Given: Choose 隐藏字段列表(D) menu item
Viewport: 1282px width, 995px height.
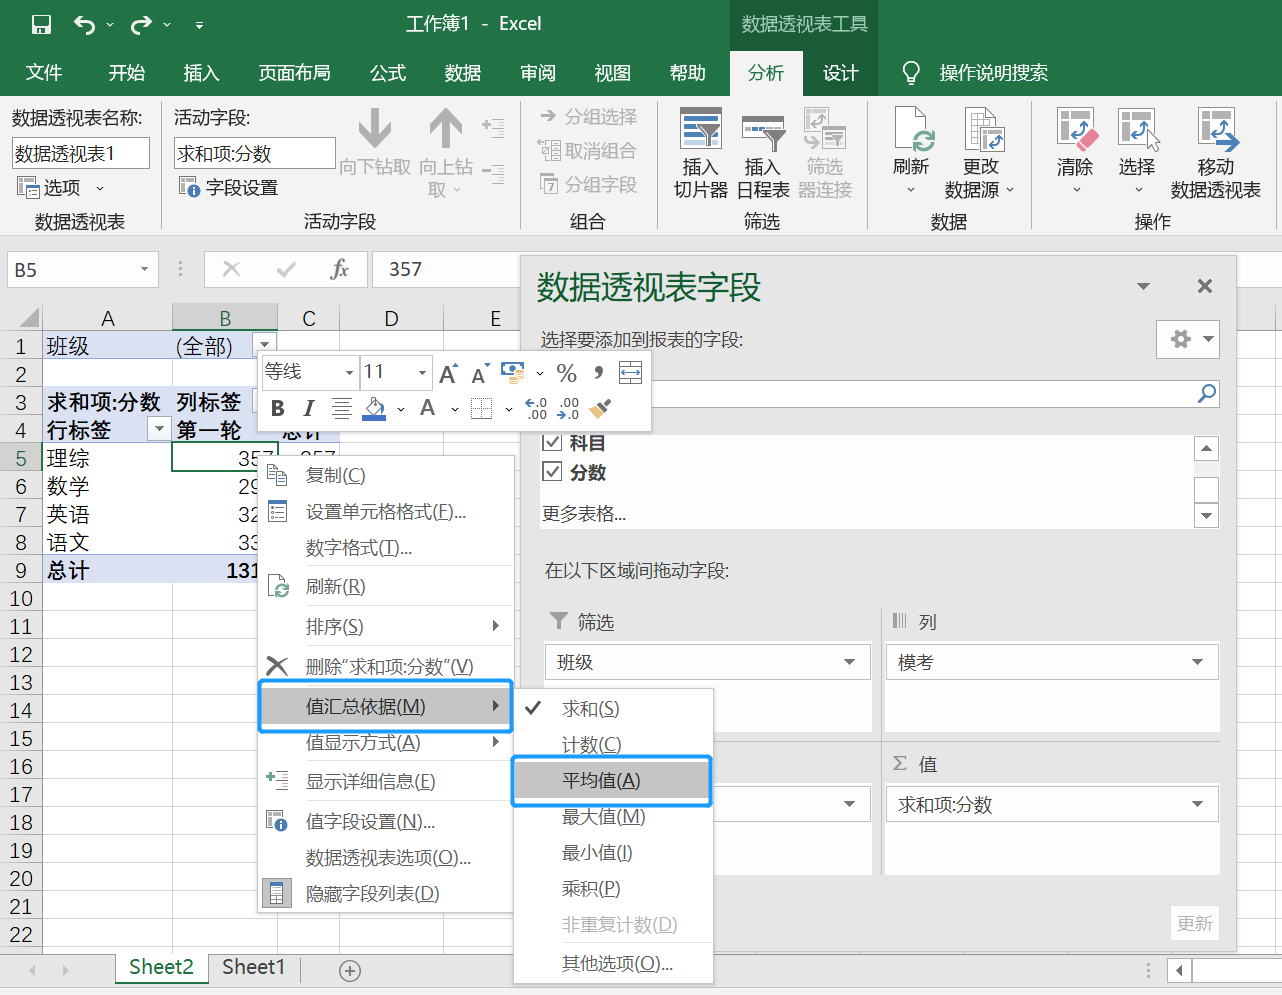Looking at the screenshot, I should click(x=385, y=893).
